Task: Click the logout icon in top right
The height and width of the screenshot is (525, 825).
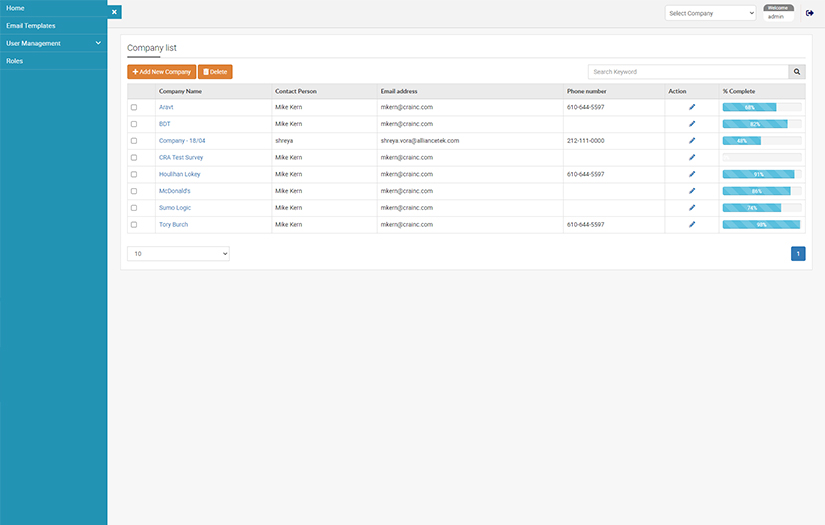Action: pyautogui.click(x=810, y=13)
